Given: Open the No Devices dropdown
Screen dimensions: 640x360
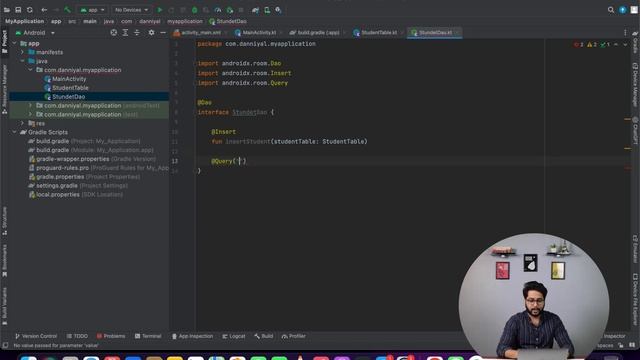Looking at the screenshot, I should click(131, 10).
